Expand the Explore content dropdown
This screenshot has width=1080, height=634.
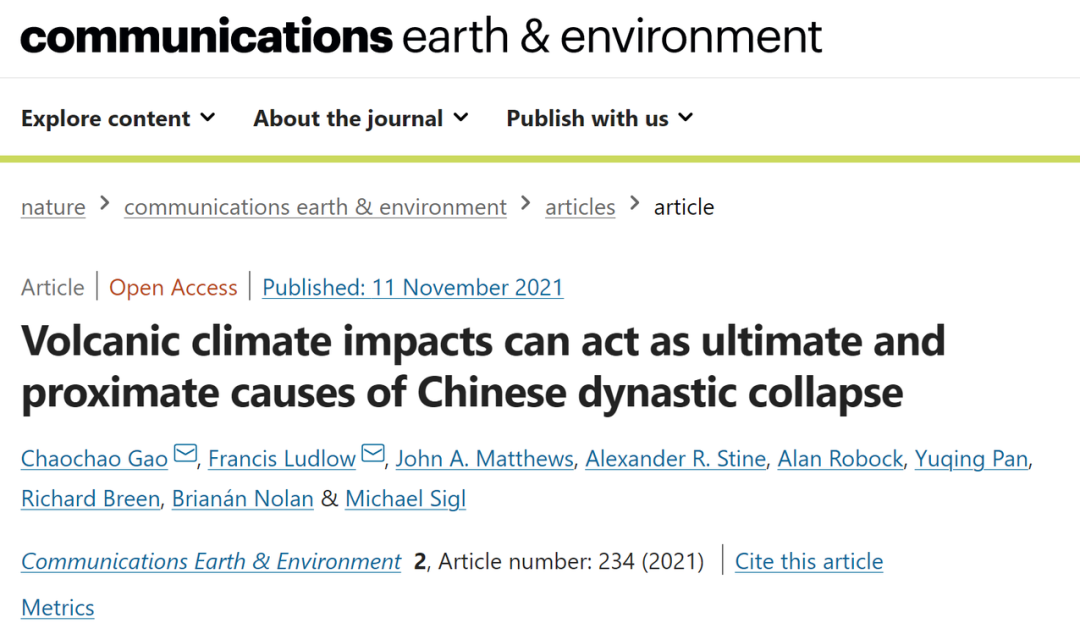coord(118,118)
